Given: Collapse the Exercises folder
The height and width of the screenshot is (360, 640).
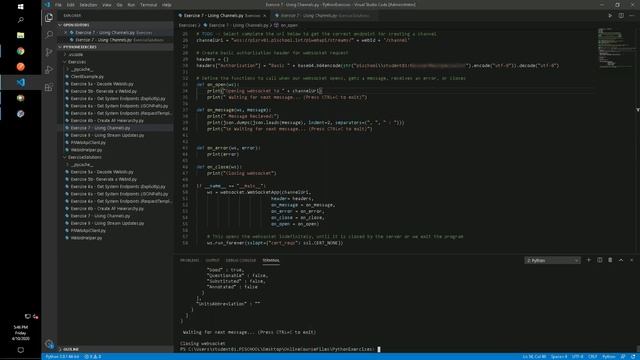Looking at the screenshot, I should coord(116,62).
